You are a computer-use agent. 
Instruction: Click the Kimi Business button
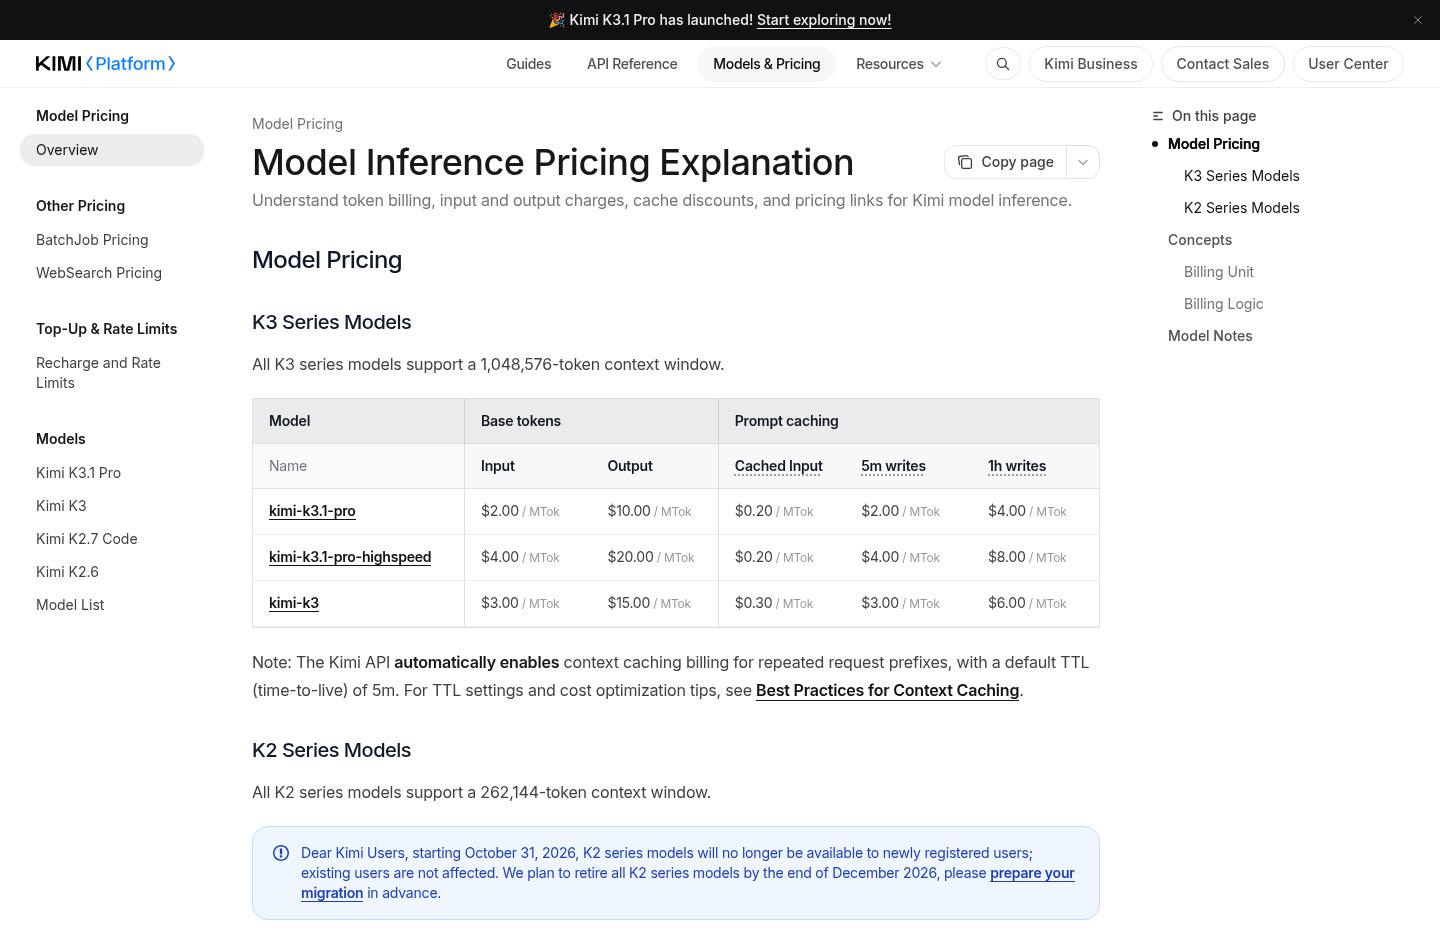click(1090, 64)
